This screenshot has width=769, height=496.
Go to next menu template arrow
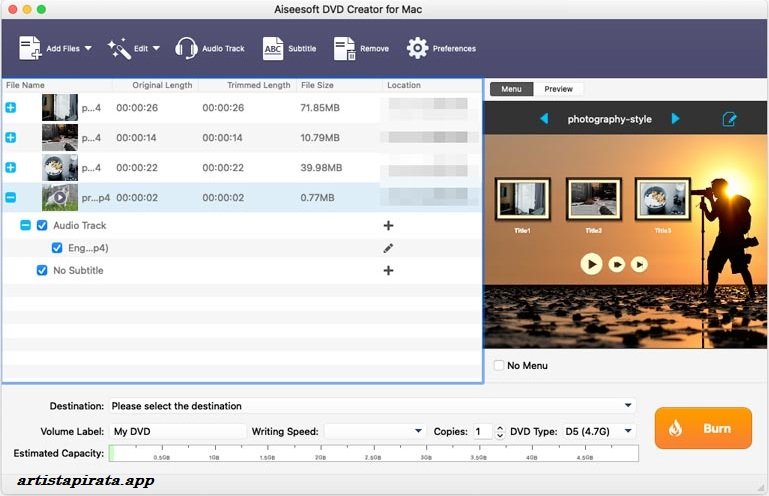pos(675,119)
